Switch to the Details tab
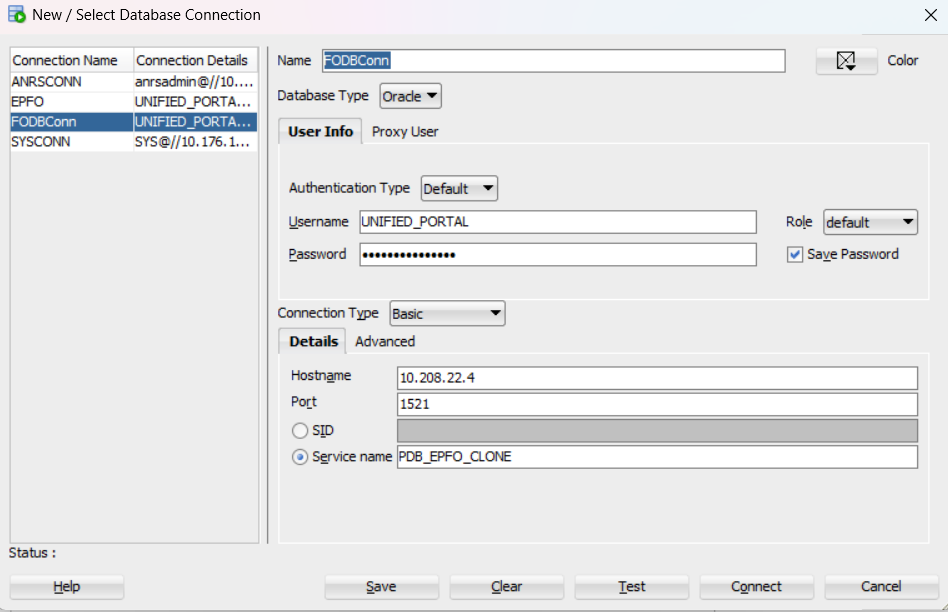 point(313,341)
